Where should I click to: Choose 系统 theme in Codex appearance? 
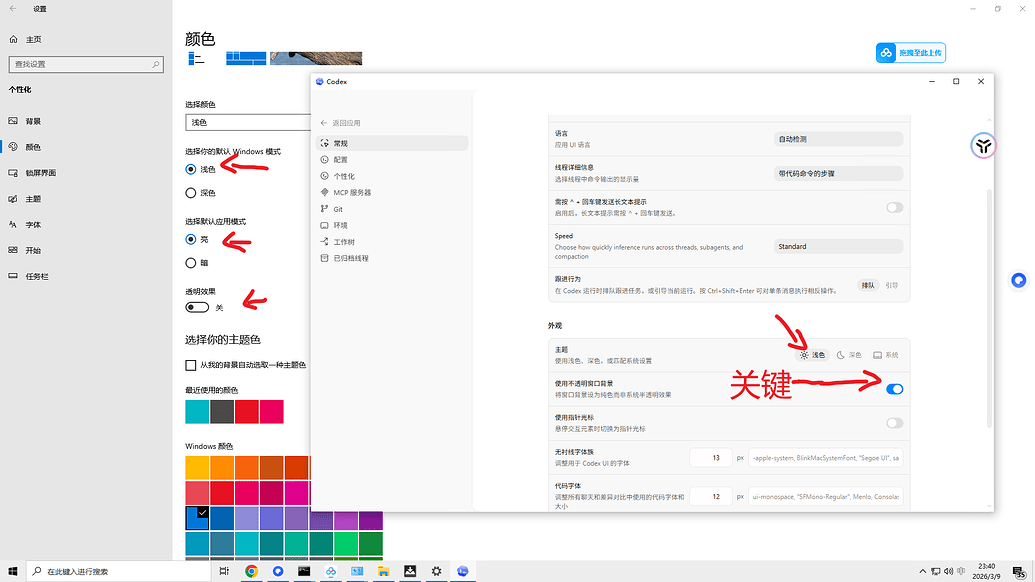pyautogui.click(x=886, y=355)
